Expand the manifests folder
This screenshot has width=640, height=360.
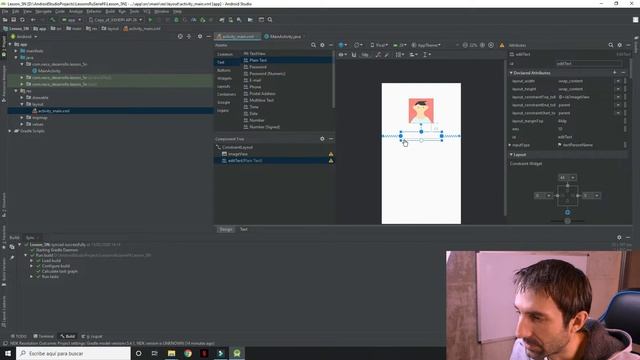[16, 51]
